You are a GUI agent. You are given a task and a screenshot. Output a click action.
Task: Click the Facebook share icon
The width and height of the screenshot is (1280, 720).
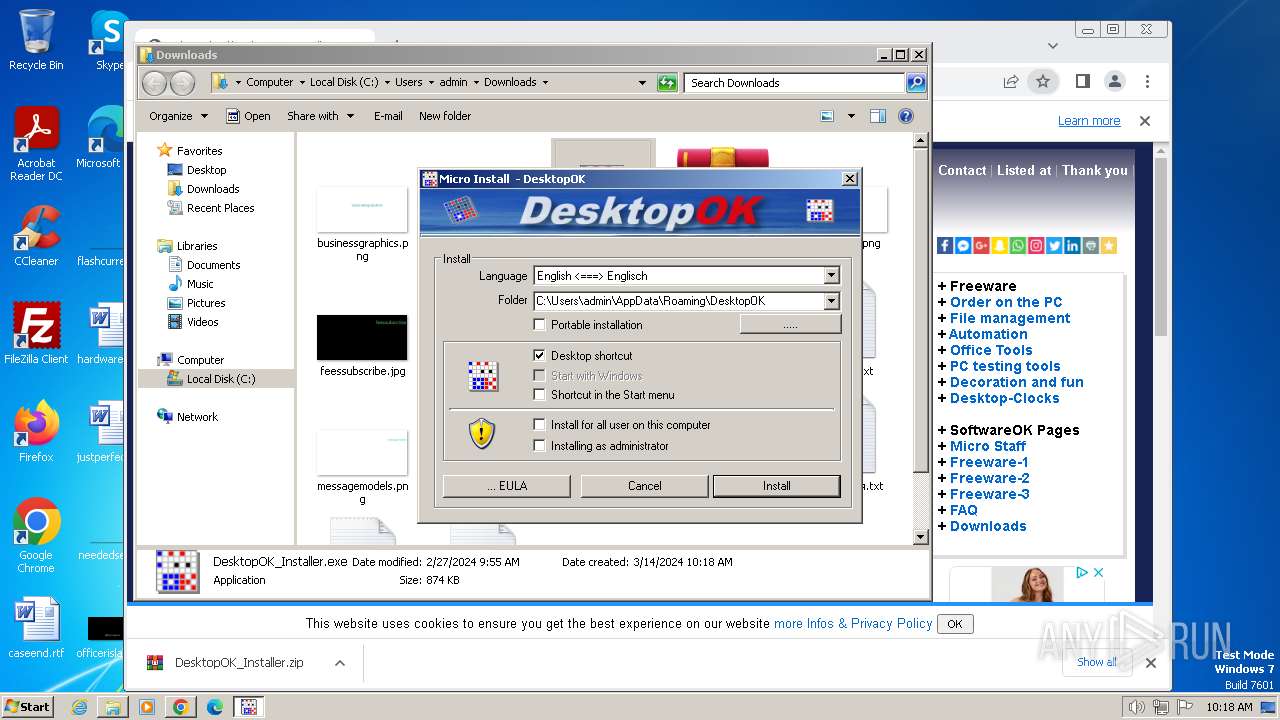pos(945,245)
